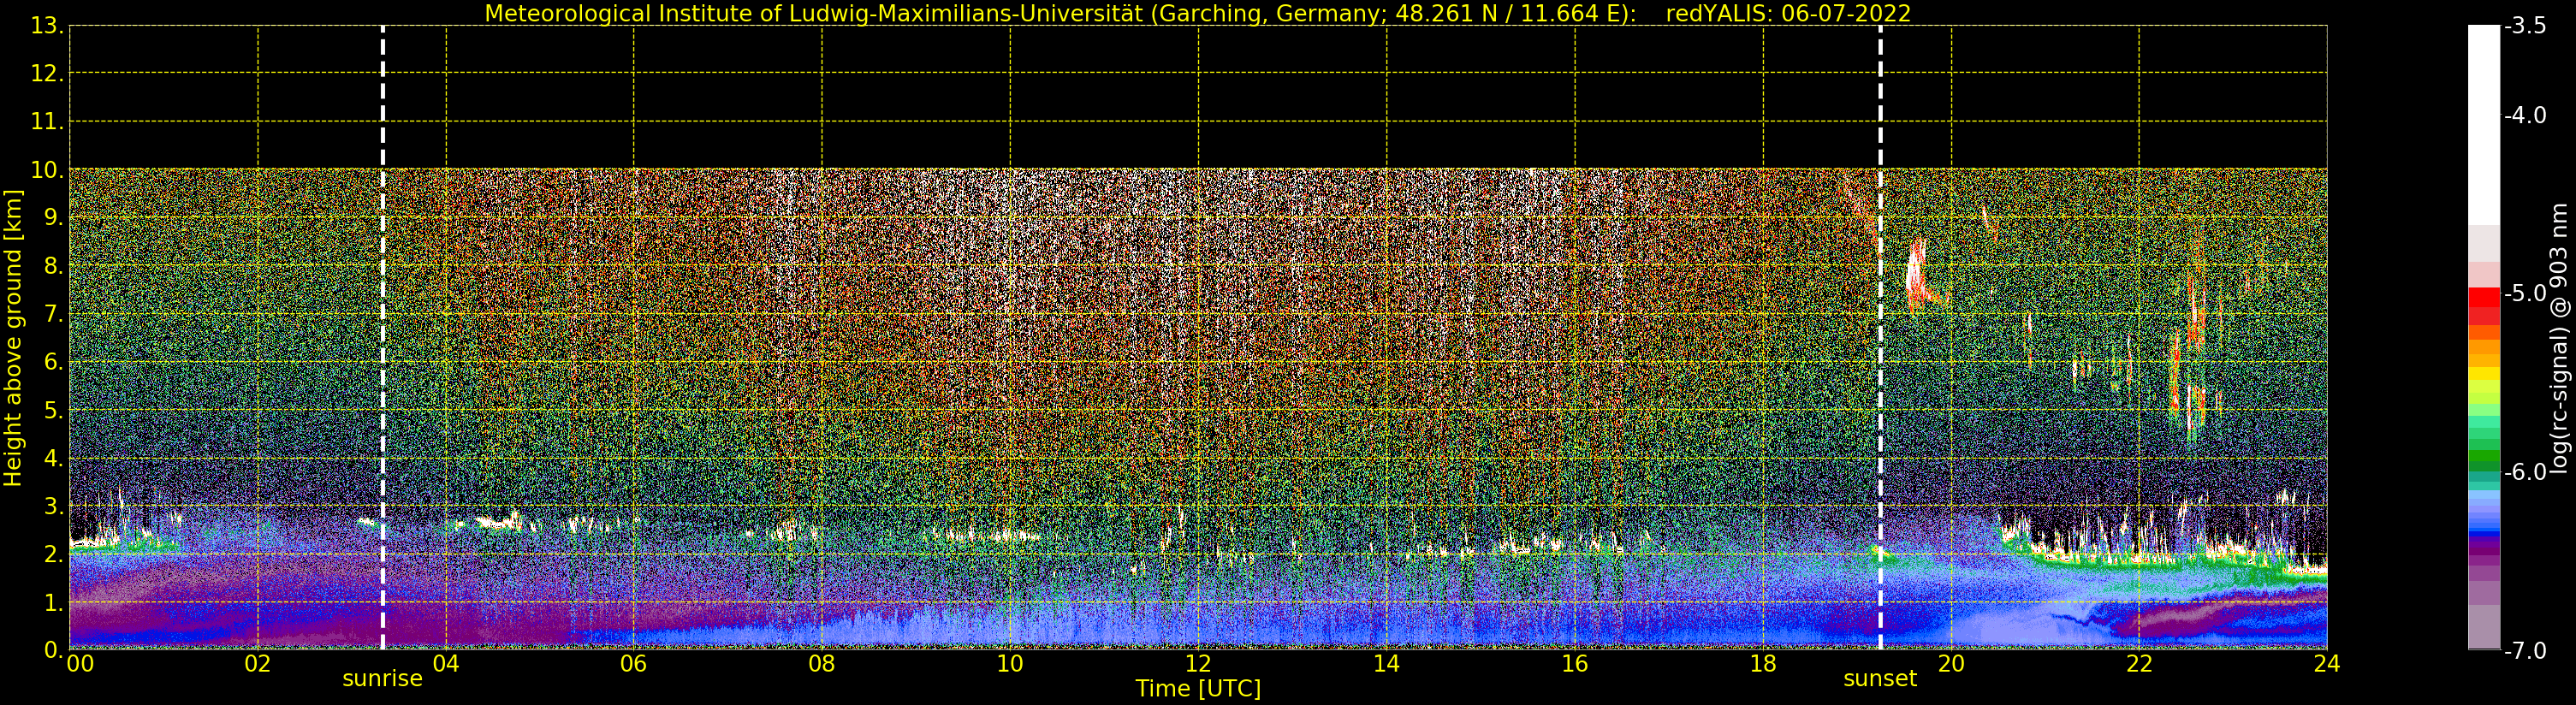Click the x-axis tick label '14'
This screenshot has height=705, width=2576.
click(x=1386, y=663)
